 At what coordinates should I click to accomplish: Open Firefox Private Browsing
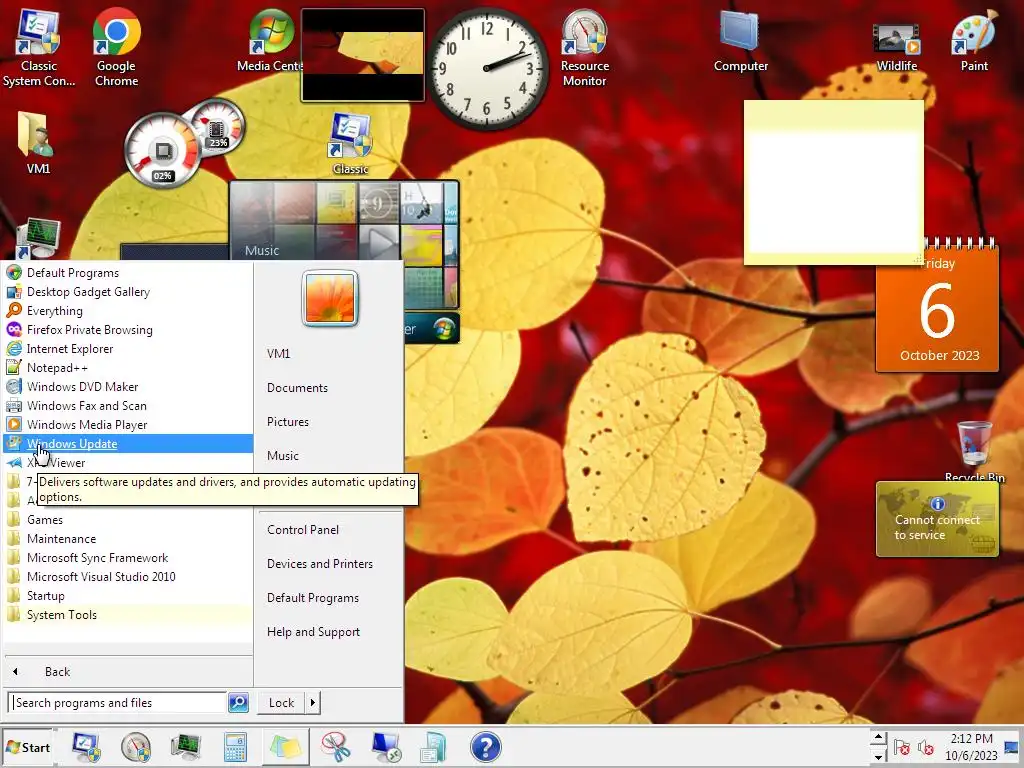coord(128,329)
